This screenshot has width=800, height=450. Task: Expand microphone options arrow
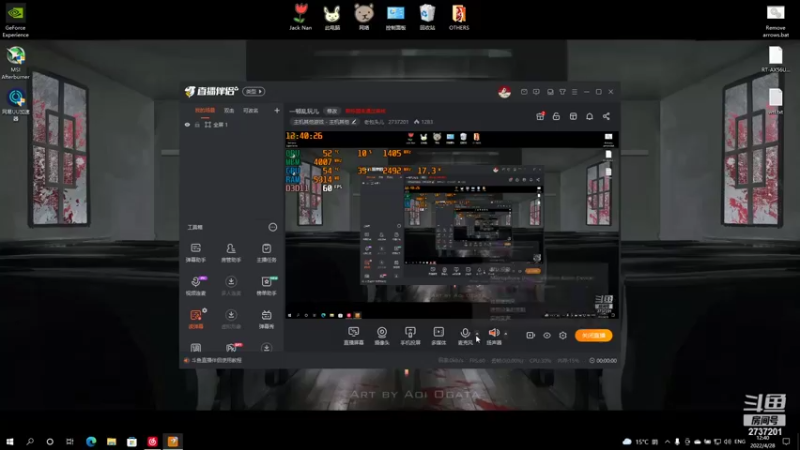(477, 334)
